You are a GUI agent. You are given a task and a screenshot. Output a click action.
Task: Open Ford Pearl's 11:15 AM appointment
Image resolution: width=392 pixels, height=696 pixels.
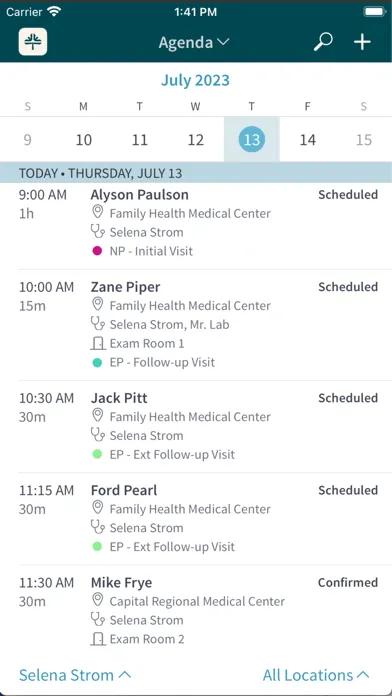click(196, 519)
